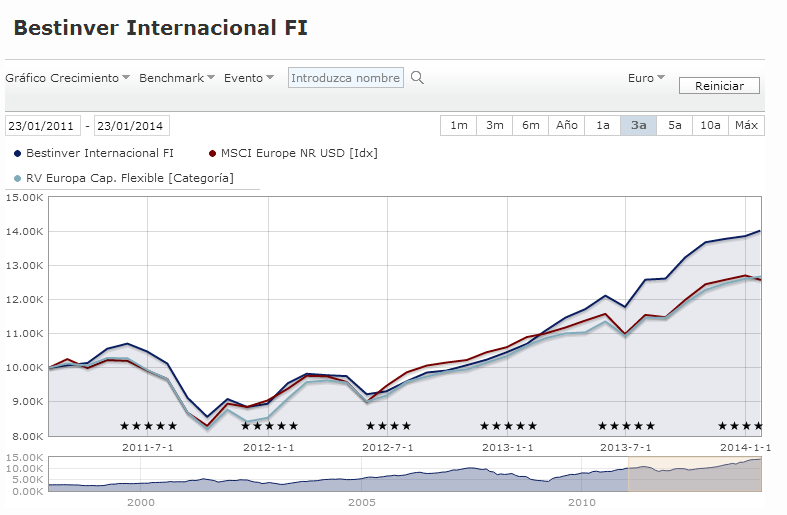Select the Máx time range
Screen dimensions: 787x515
[746, 125]
